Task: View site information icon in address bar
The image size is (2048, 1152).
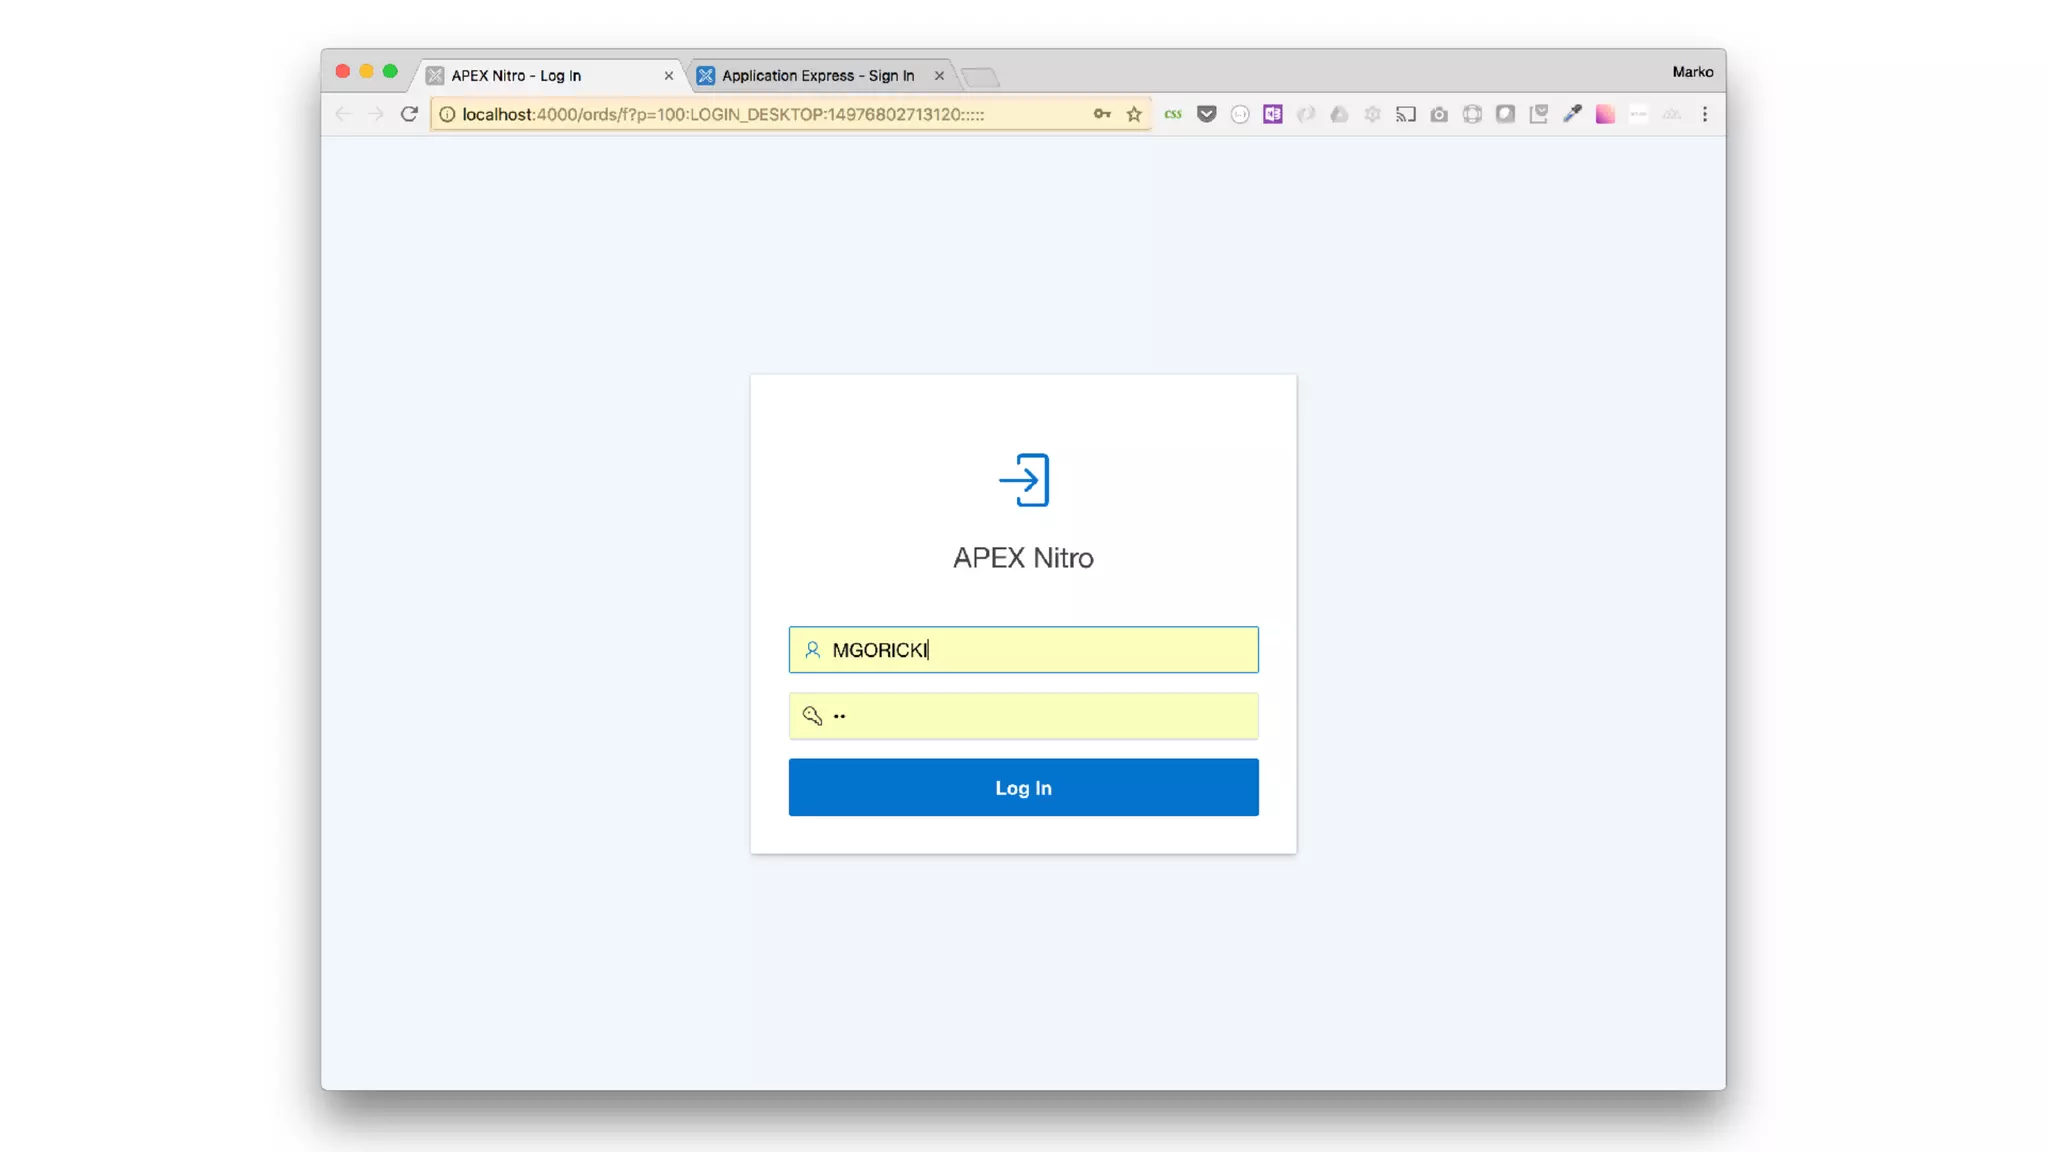Action: point(447,114)
